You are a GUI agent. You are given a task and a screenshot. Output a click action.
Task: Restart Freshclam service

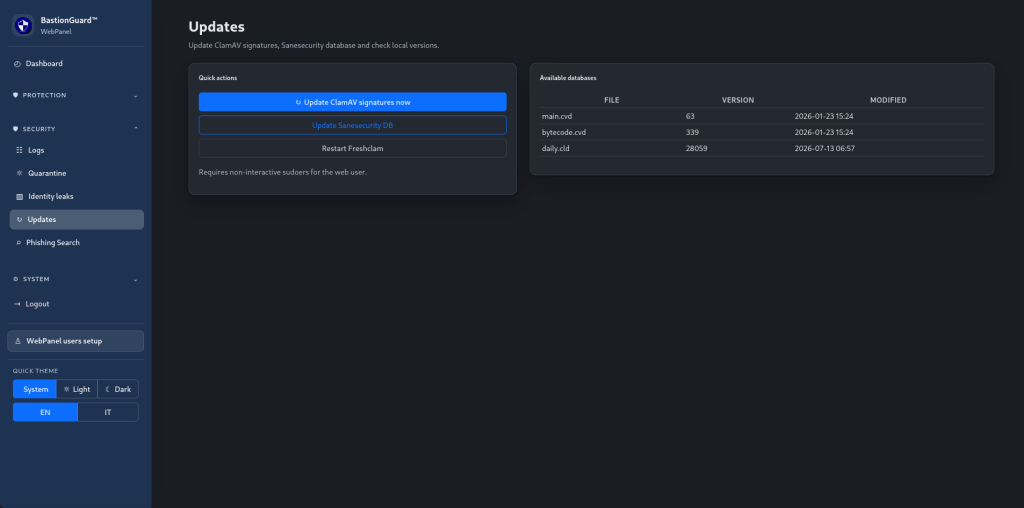[x=353, y=148]
